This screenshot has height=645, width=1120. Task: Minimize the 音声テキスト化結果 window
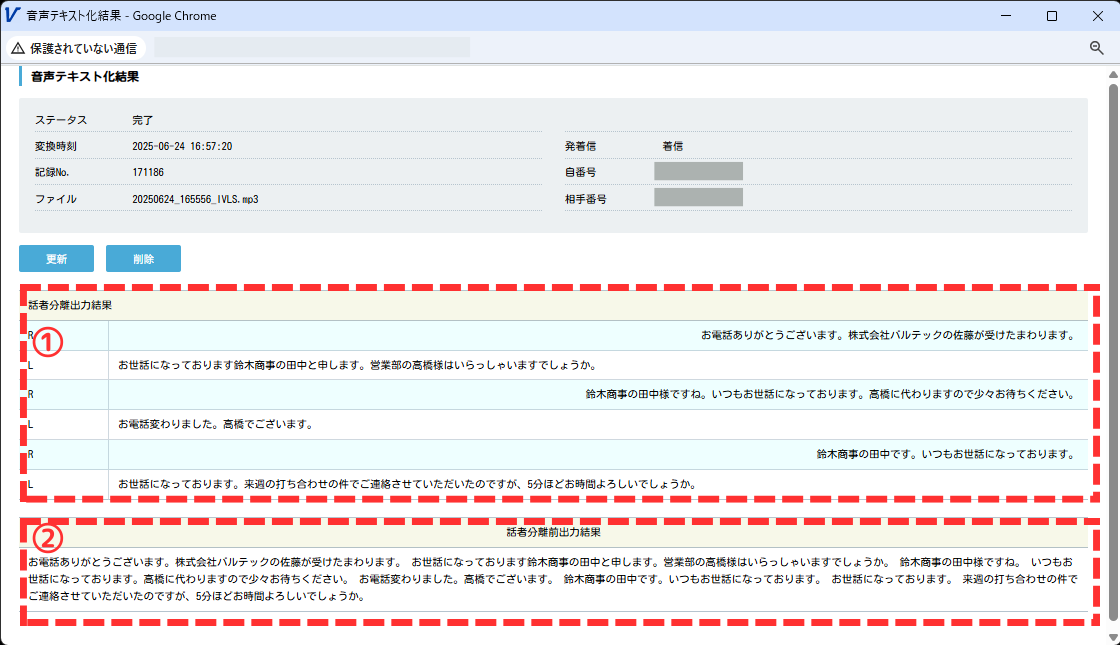coord(1006,16)
